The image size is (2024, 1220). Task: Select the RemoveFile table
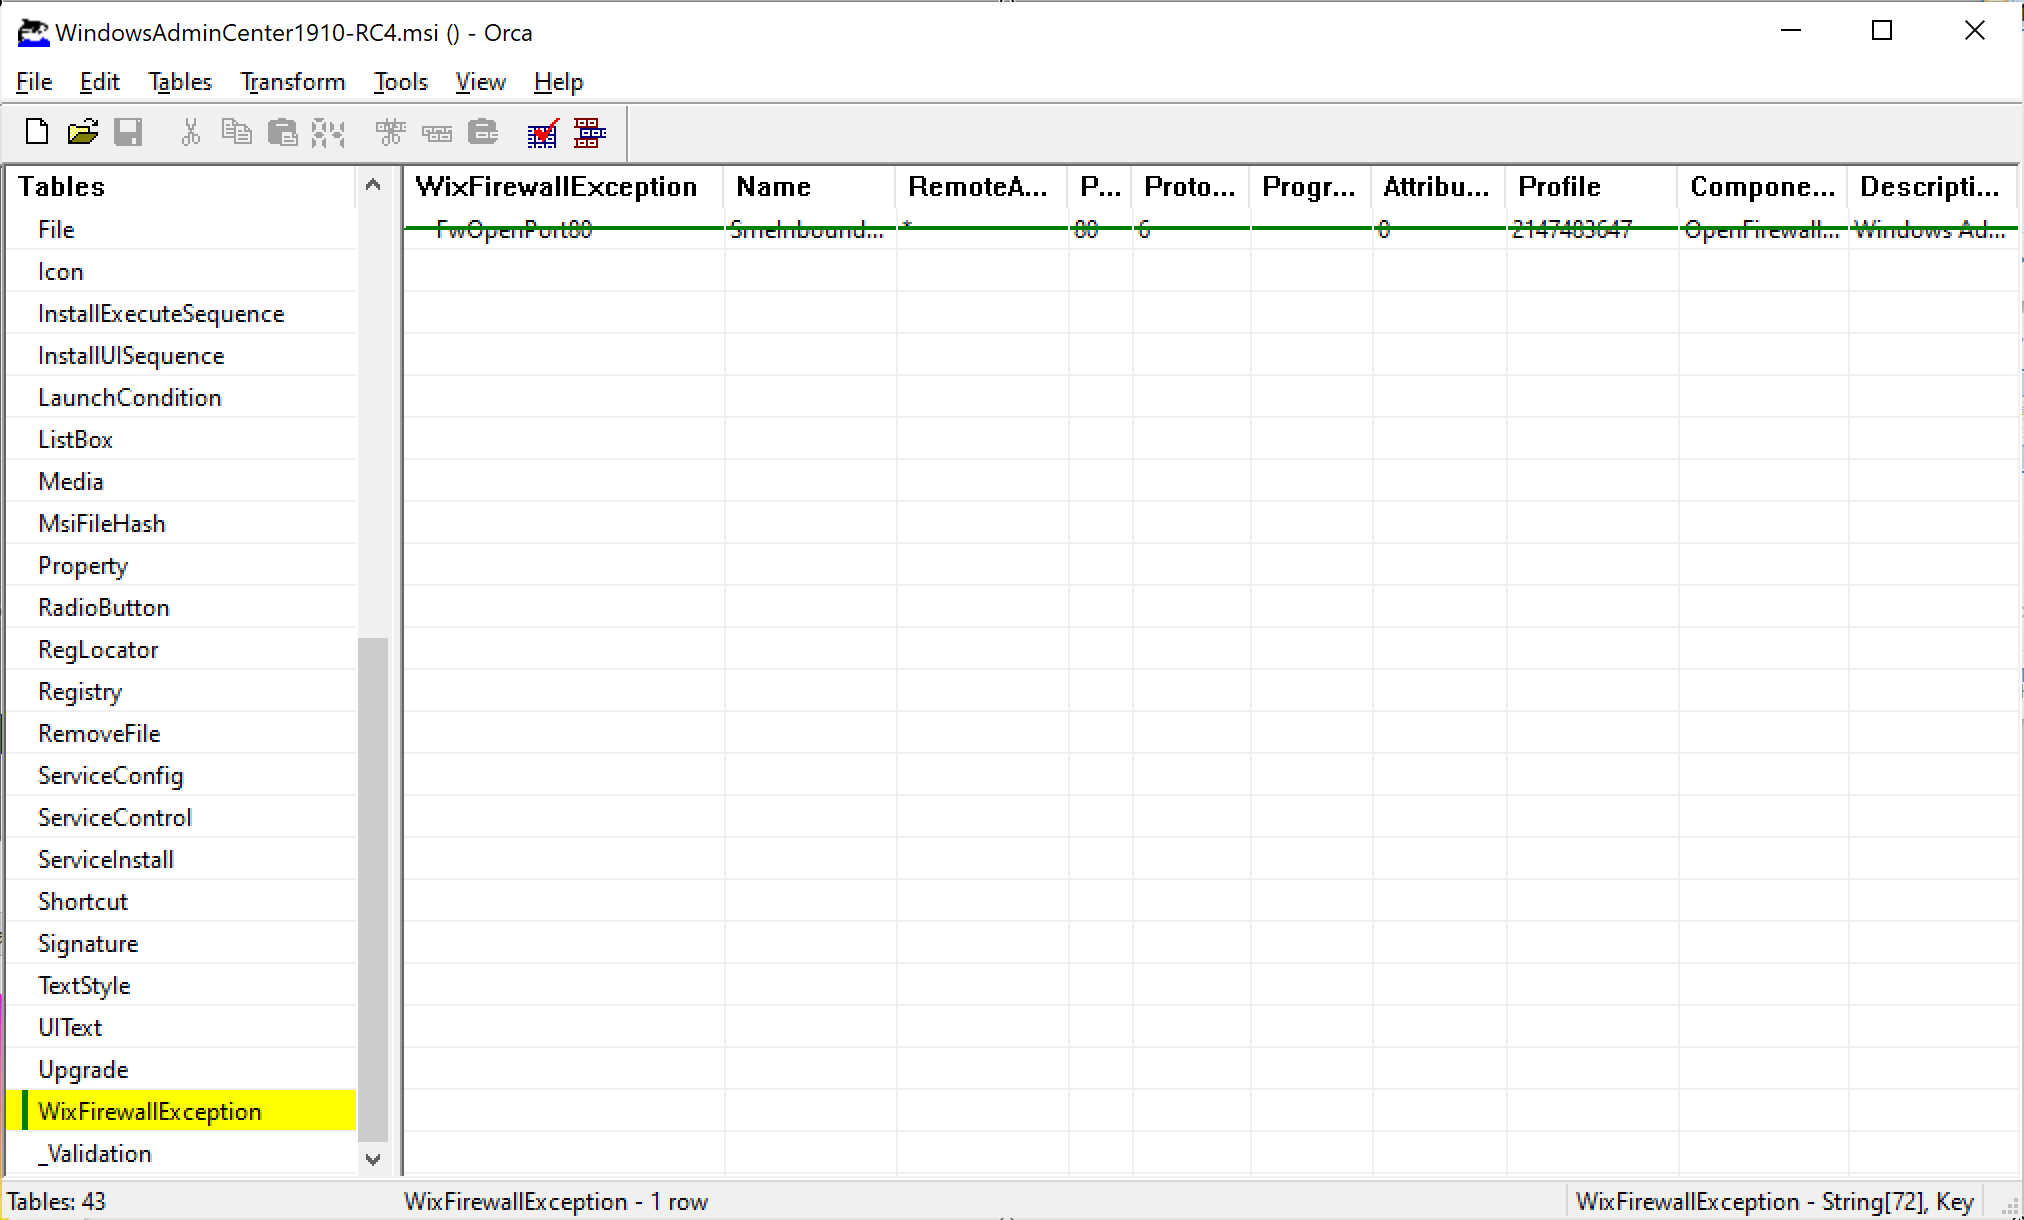[x=182, y=733]
